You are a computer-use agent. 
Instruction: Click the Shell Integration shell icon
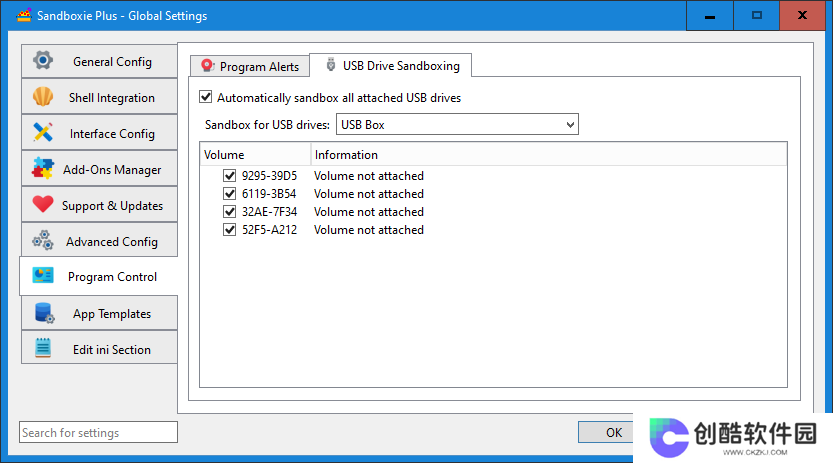tap(43, 97)
